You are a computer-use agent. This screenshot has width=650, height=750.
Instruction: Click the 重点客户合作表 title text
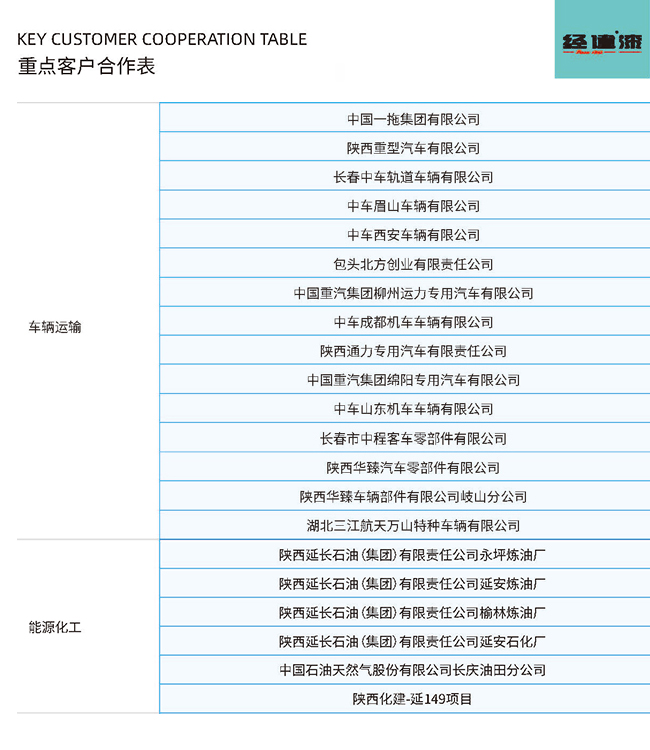click(87, 67)
